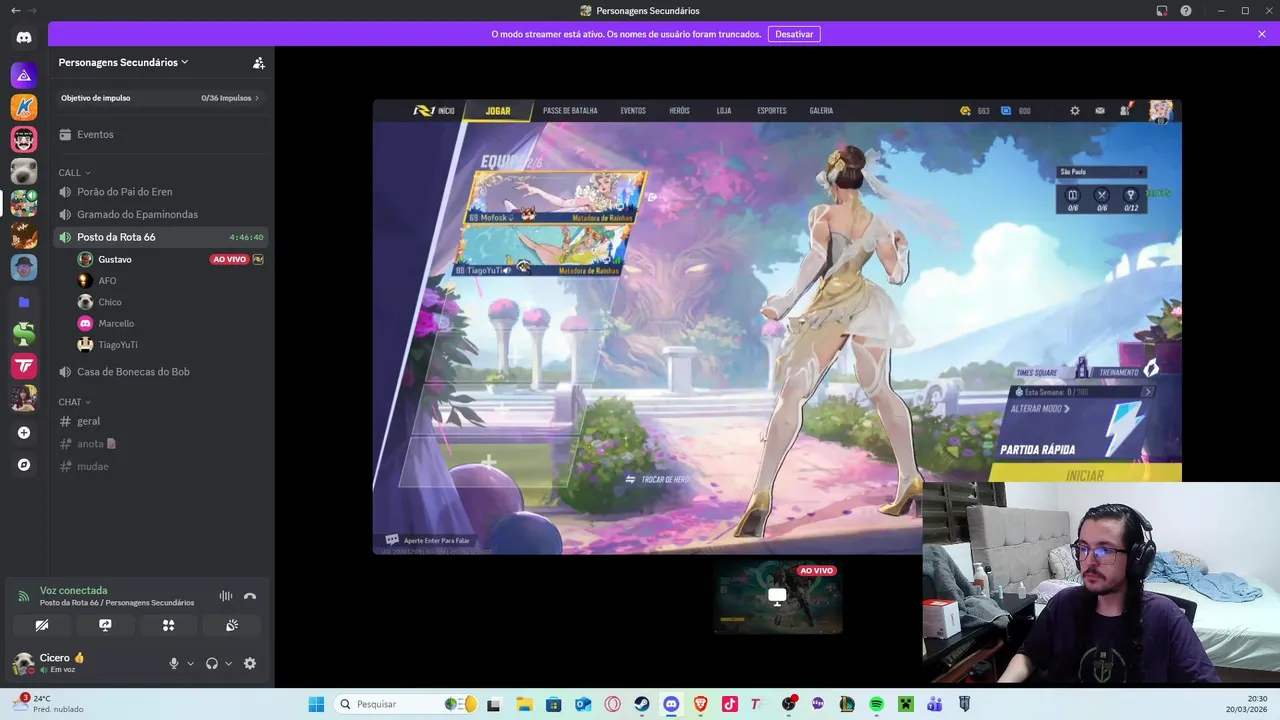Image resolution: width=1280 pixels, height=720 pixels.
Task: Open Windows Start menu
Action: click(x=316, y=704)
